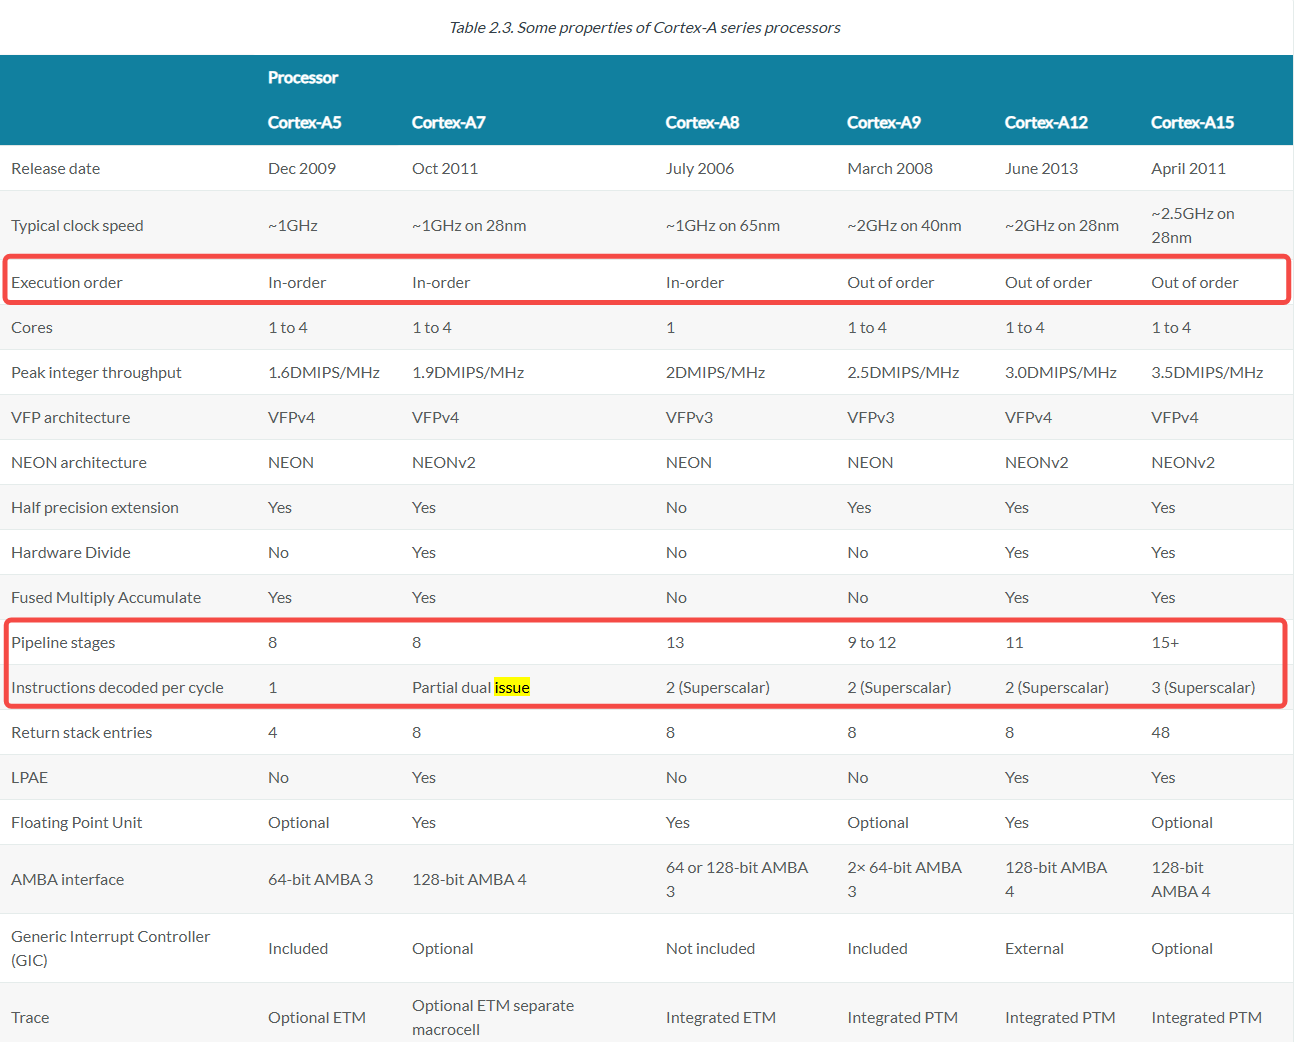Image resolution: width=1294 pixels, height=1042 pixels.
Task: Select the 'LPAE' row label
Action: pos(30,778)
